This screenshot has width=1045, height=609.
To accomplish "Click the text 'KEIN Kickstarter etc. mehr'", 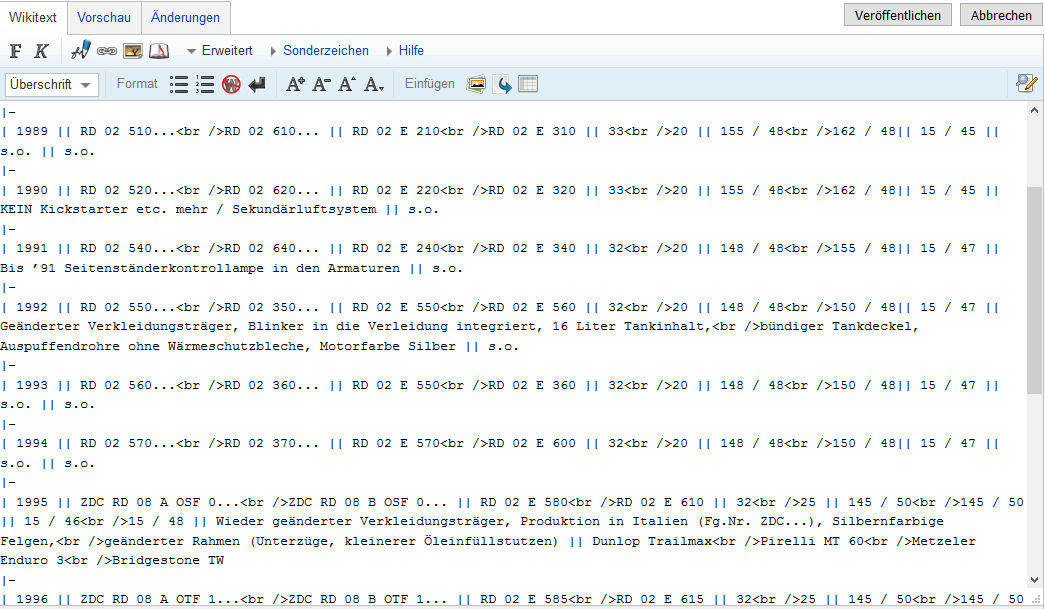I will point(104,209).
